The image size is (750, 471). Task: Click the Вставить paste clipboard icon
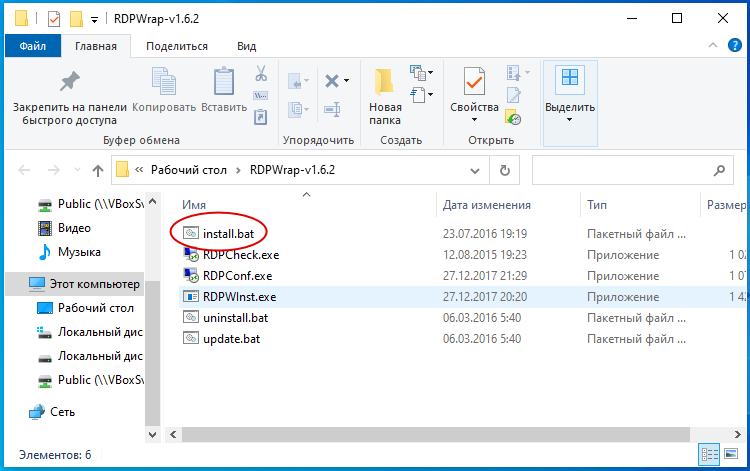tap(224, 81)
